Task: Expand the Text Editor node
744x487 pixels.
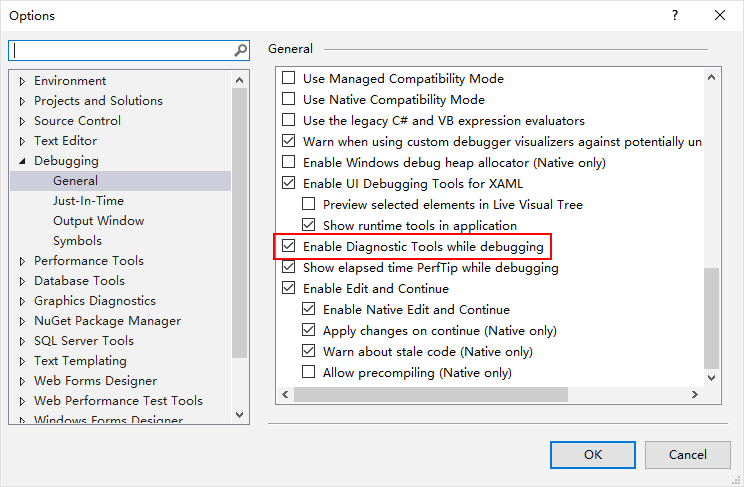Action: pyautogui.click(x=22, y=141)
